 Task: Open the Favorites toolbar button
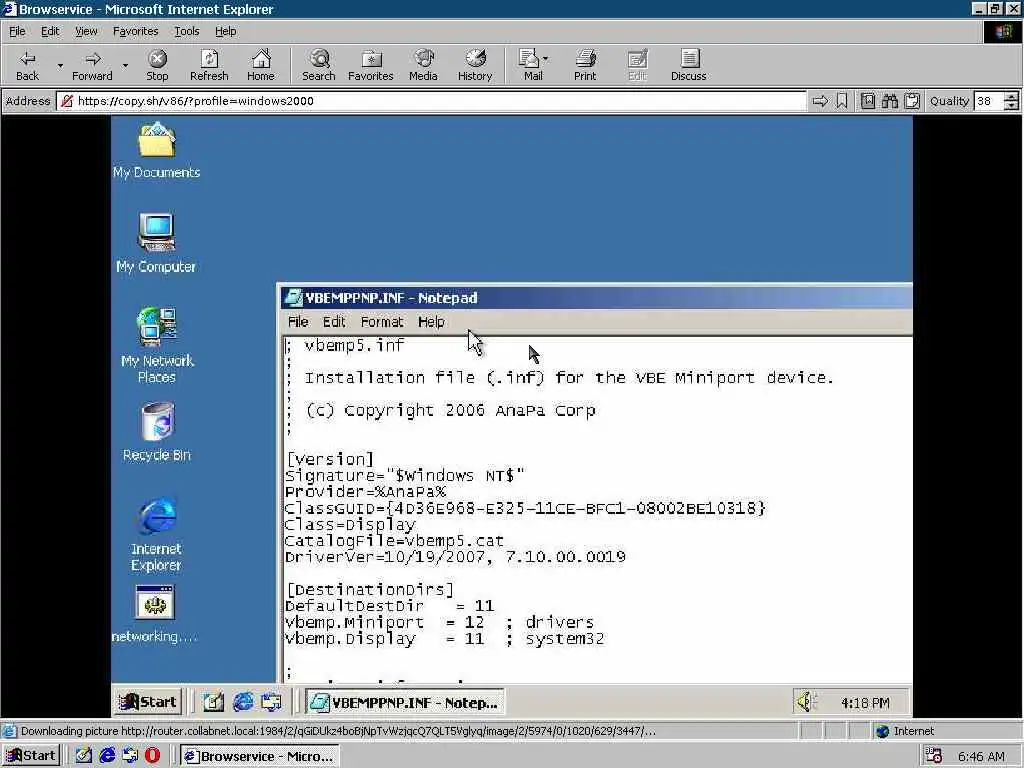coord(370,65)
